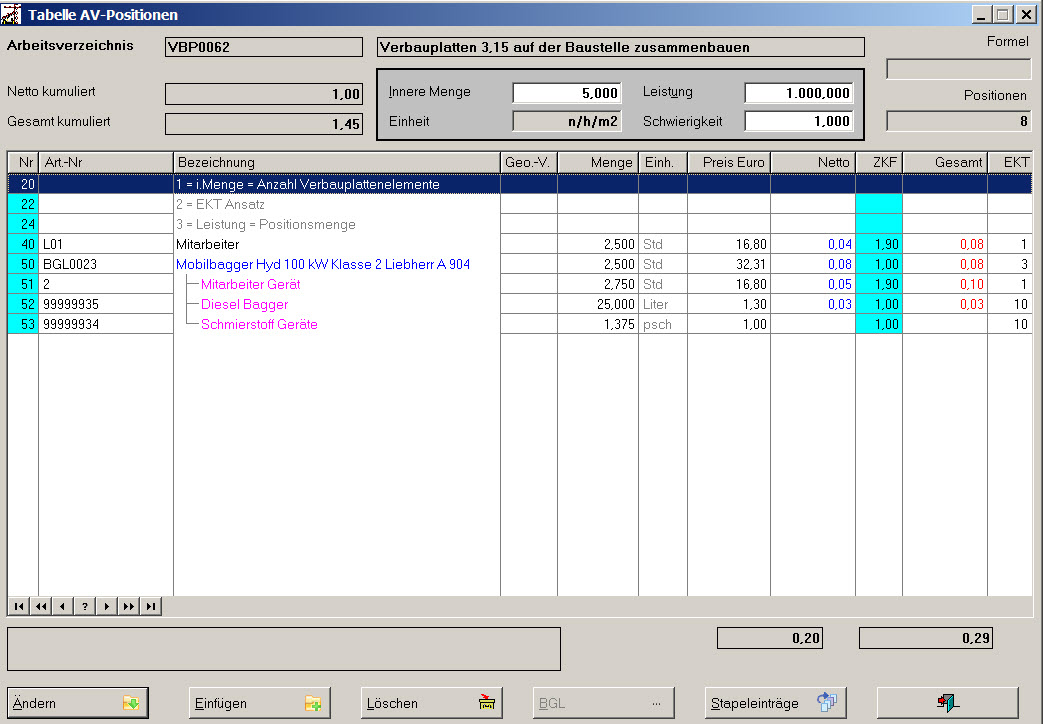Go to next record arrow
This screenshot has width=1043, height=724.
coord(107,606)
